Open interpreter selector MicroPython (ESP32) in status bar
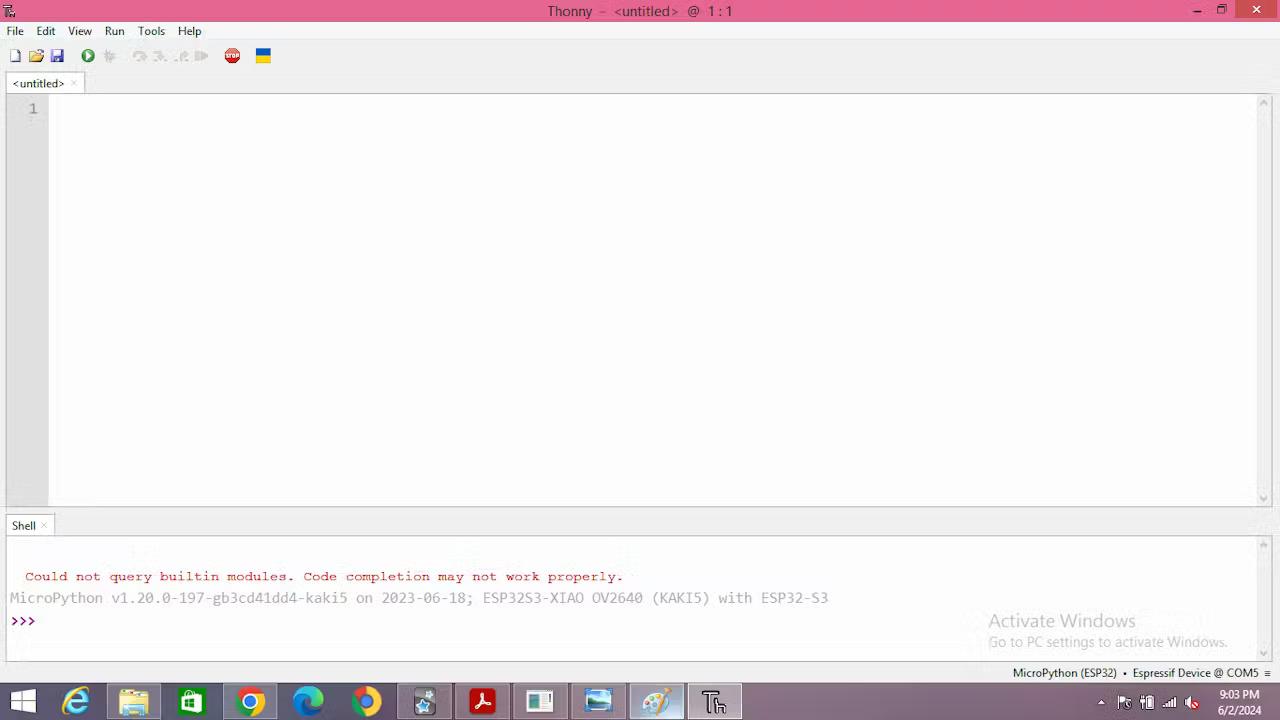This screenshot has width=1280, height=720. click(x=1064, y=673)
